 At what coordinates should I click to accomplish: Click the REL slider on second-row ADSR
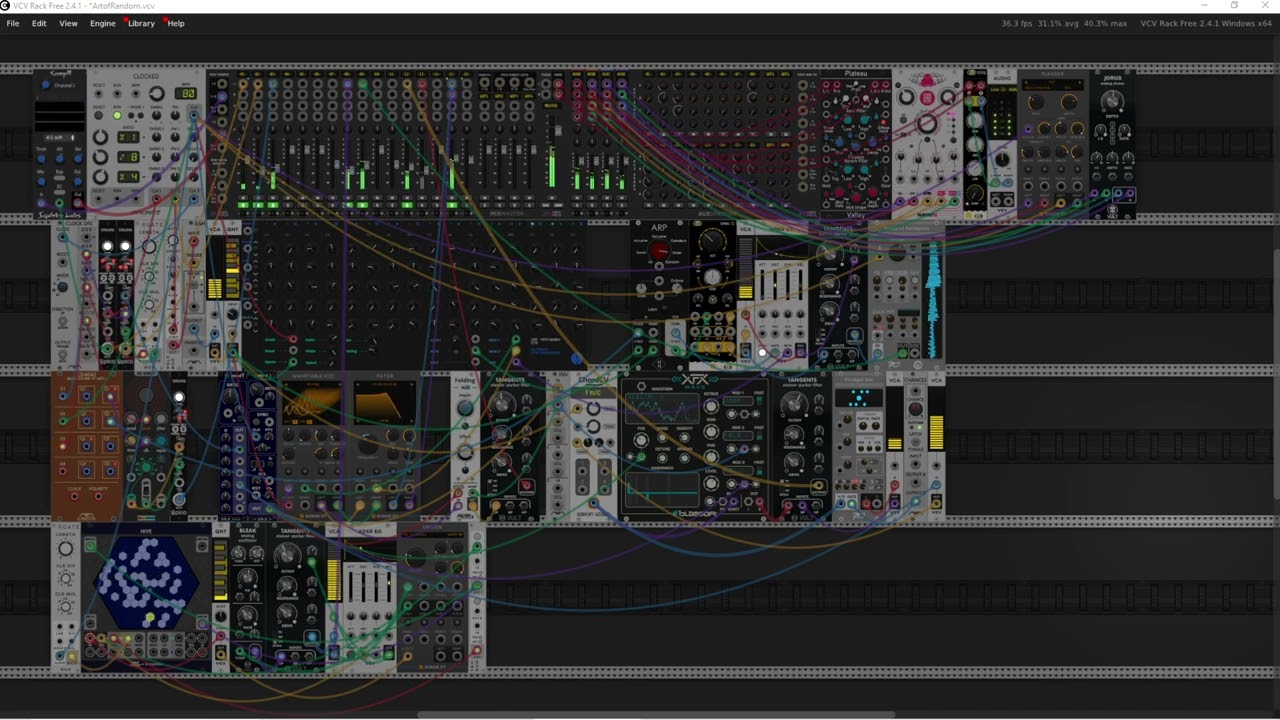[x=800, y=284]
